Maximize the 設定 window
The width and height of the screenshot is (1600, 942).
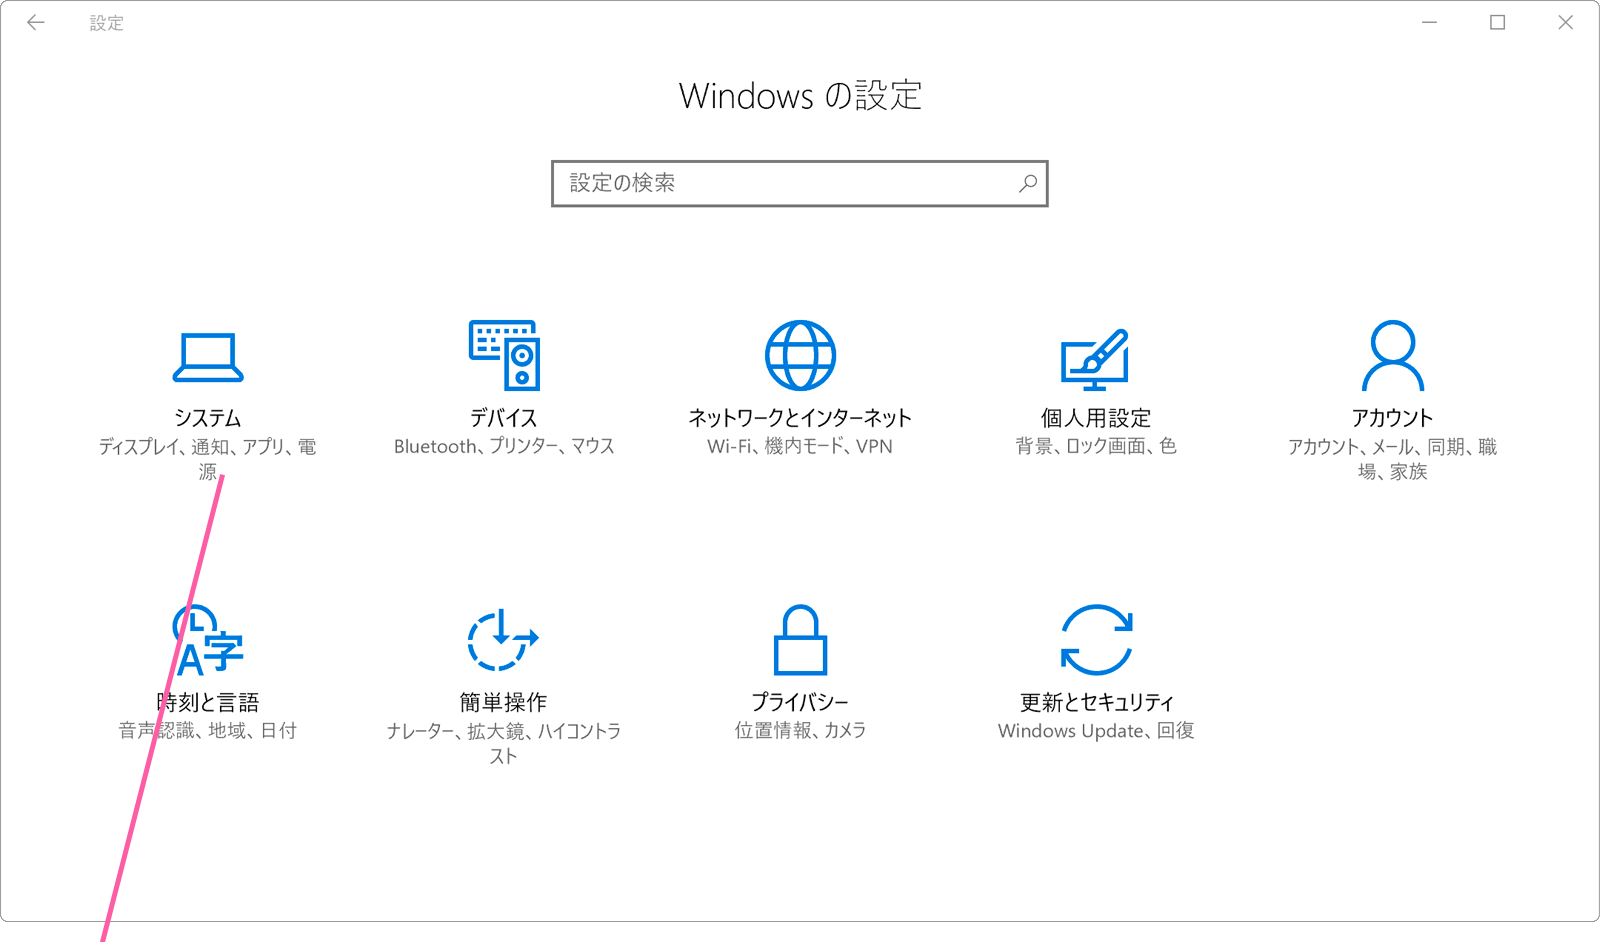tap(1497, 22)
